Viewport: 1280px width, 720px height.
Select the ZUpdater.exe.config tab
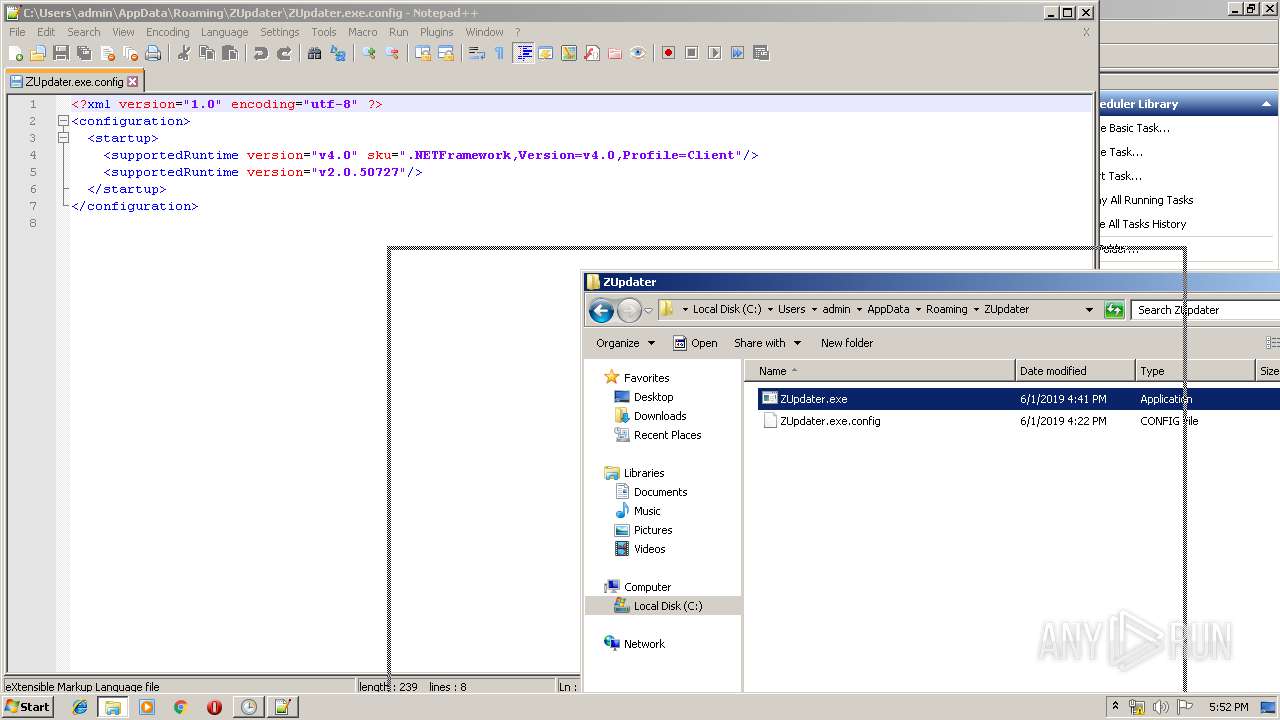(x=74, y=82)
